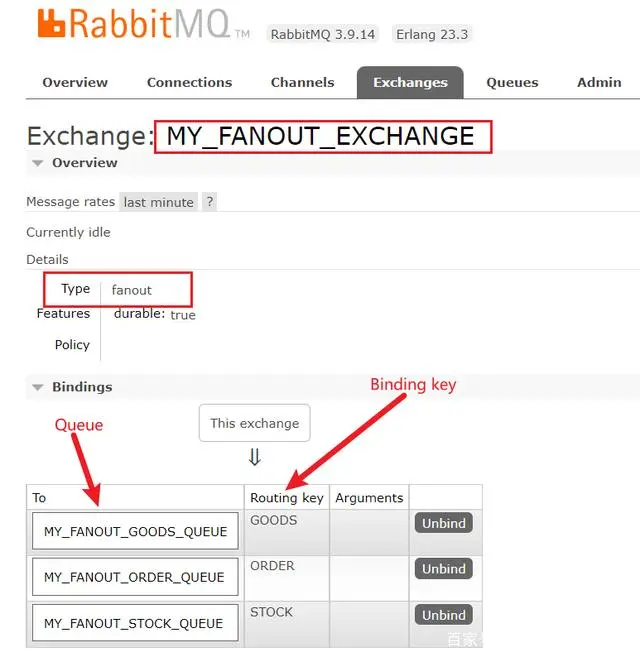Open the Connections tab
The width and height of the screenshot is (640, 657).
pos(189,82)
